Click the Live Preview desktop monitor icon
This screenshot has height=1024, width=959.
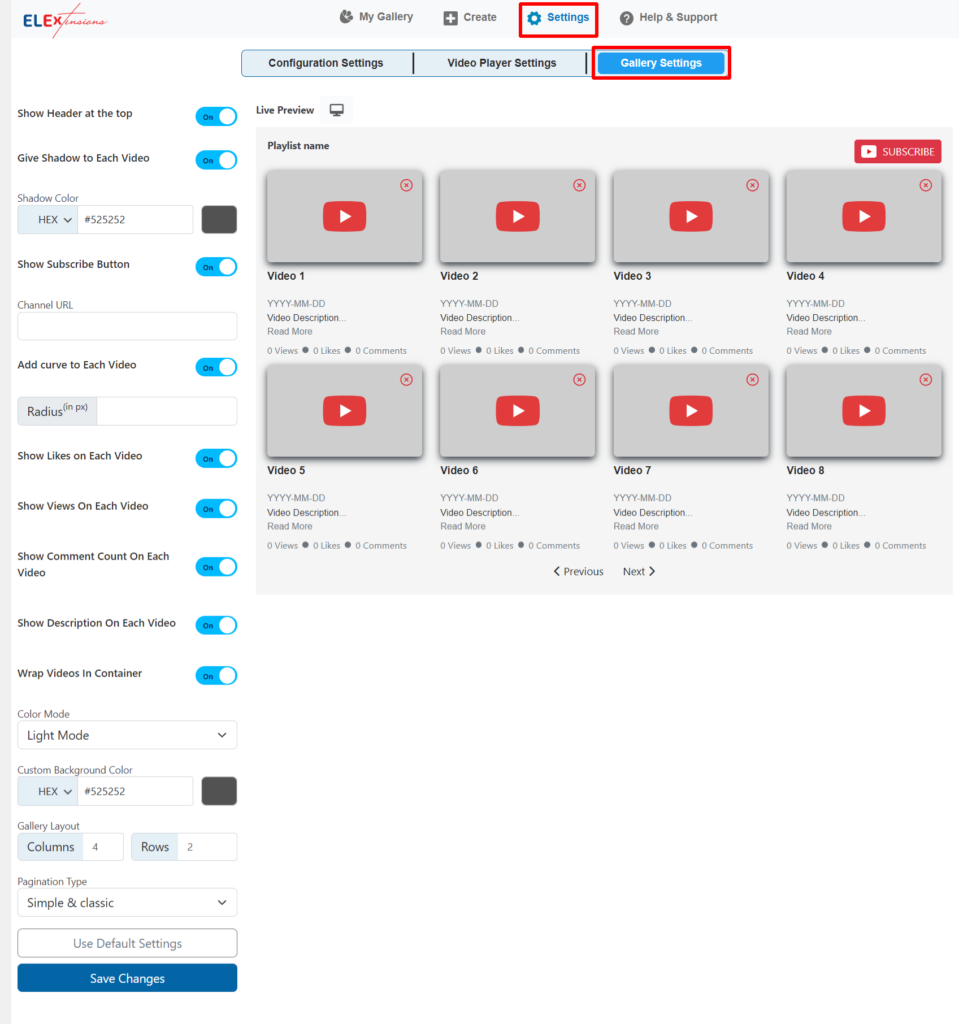(x=336, y=110)
